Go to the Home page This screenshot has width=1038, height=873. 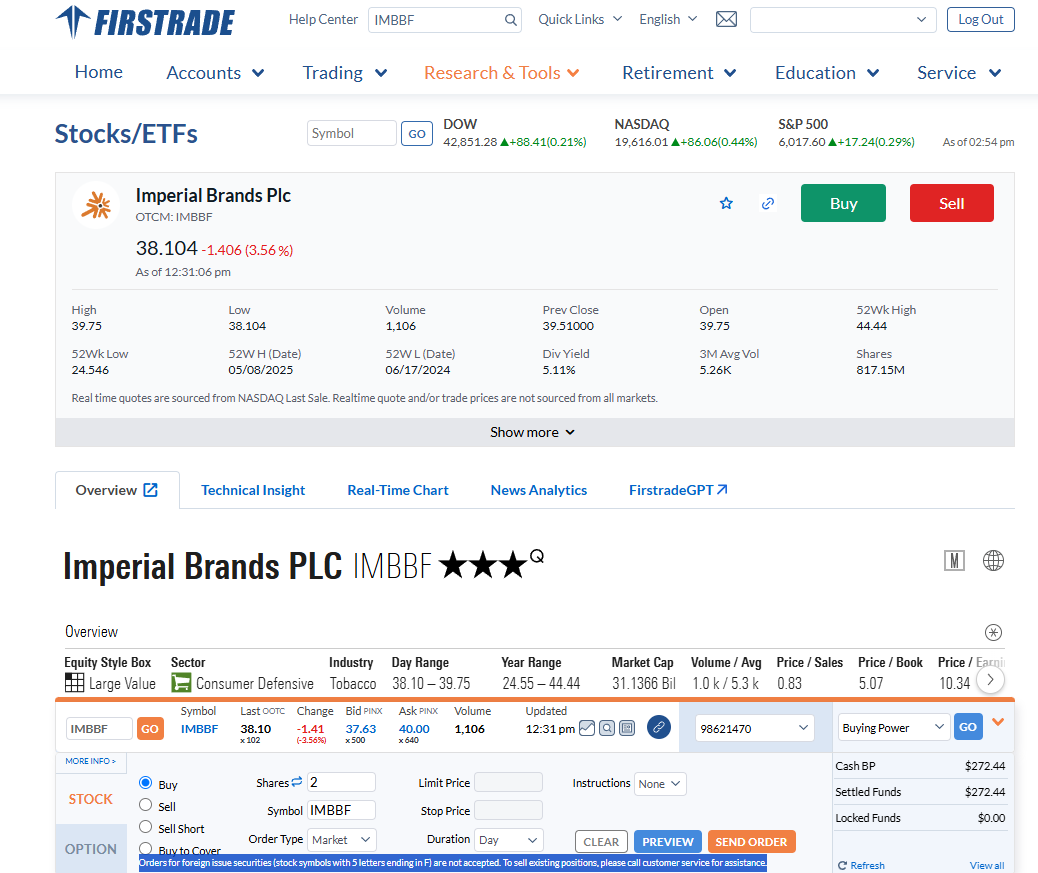[99, 71]
